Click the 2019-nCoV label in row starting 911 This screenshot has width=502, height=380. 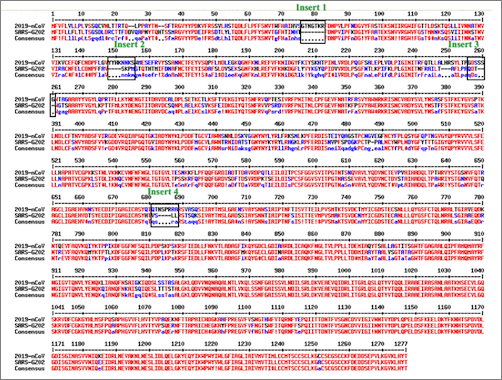(30, 282)
